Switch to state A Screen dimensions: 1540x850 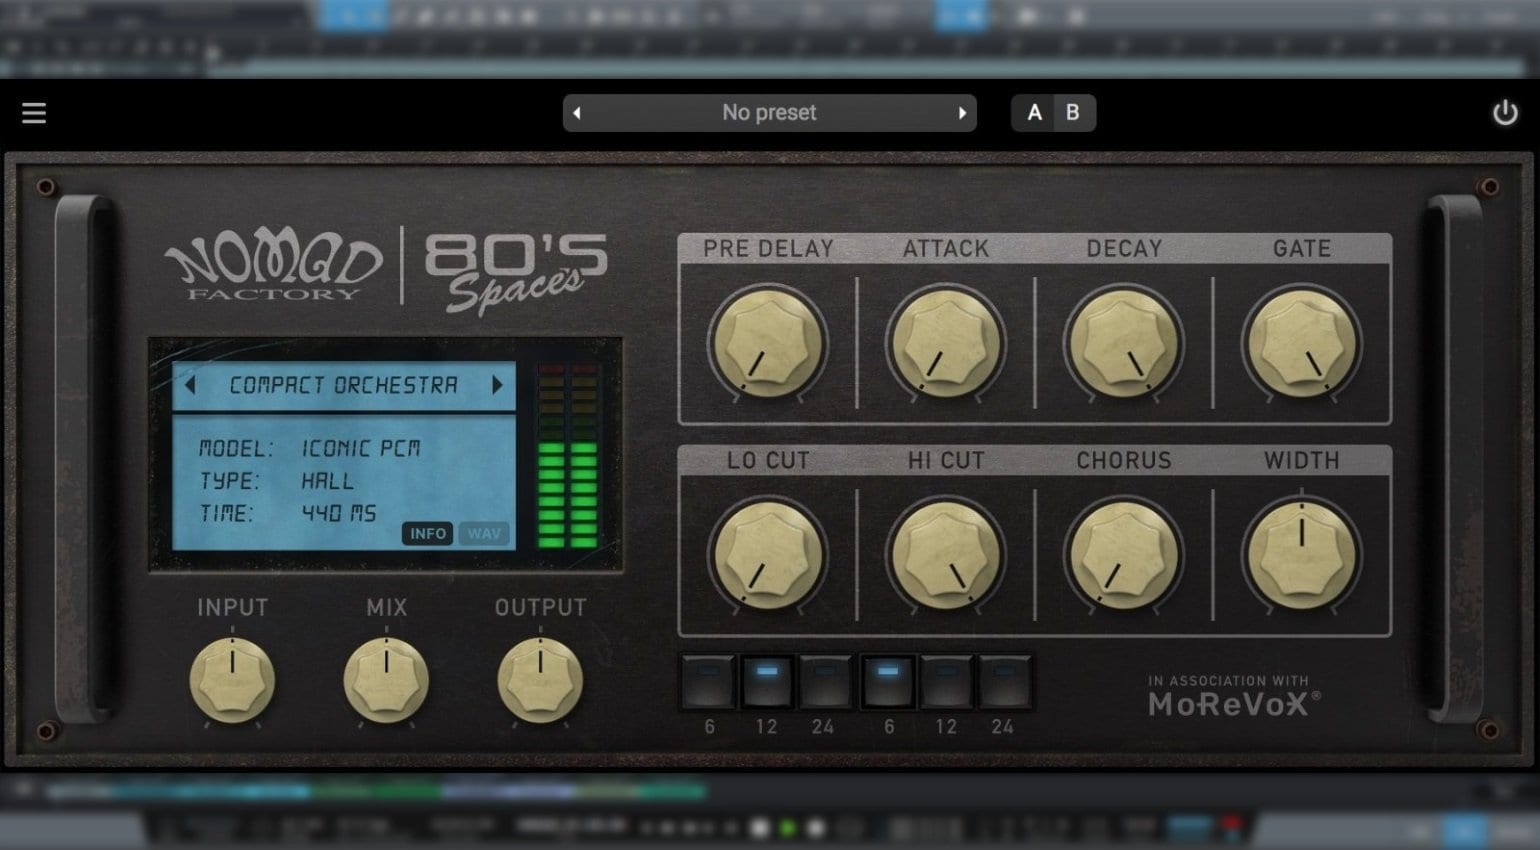1034,113
